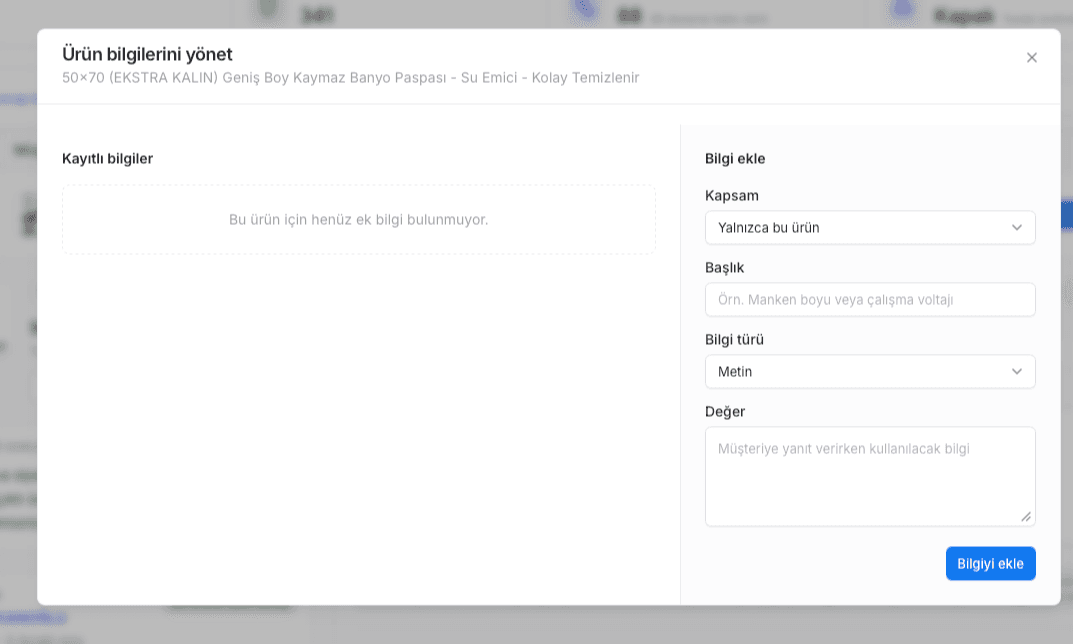The image size is (1073, 644).
Task: Click the blurred blue phone icon behind dialog
Action: tap(586, 8)
